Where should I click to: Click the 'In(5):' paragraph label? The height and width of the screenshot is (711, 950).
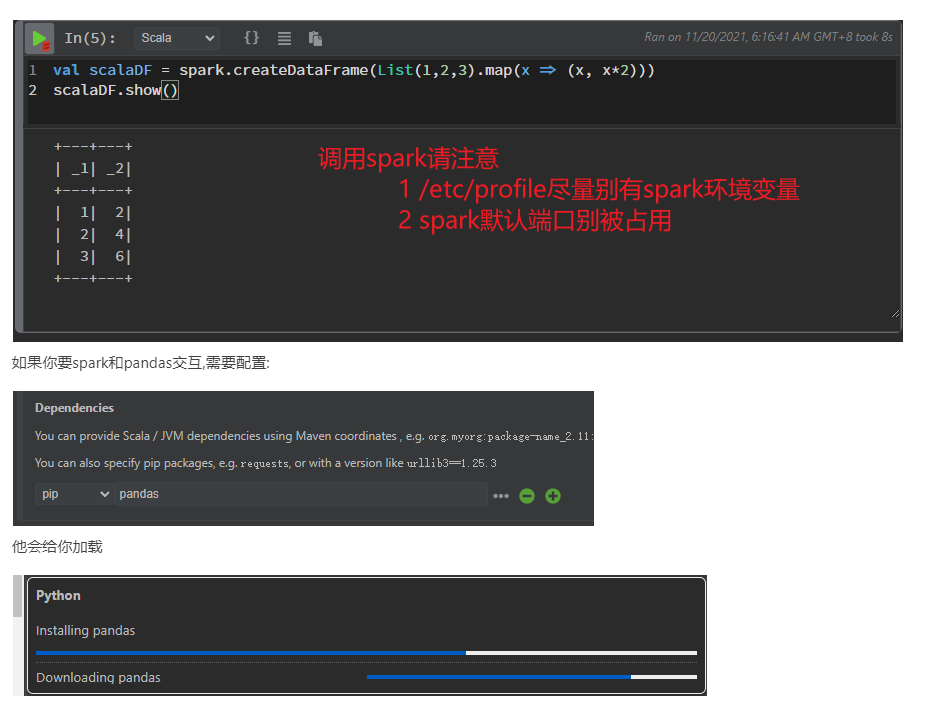click(91, 36)
